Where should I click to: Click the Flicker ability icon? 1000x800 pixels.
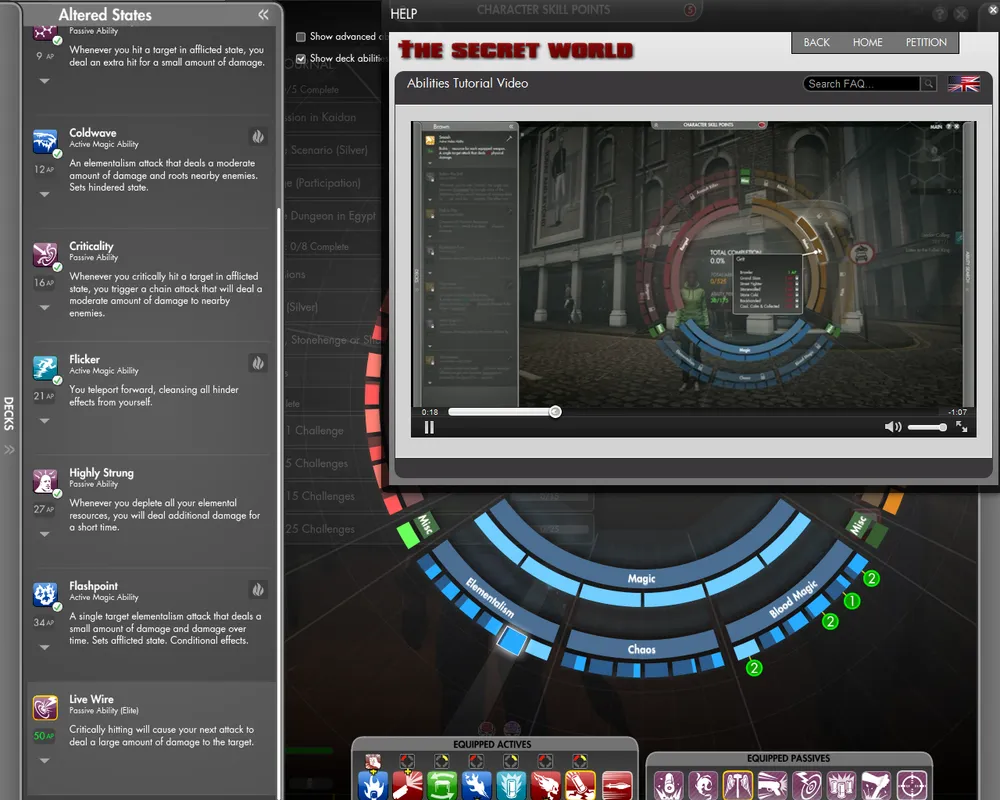point(45,368)
